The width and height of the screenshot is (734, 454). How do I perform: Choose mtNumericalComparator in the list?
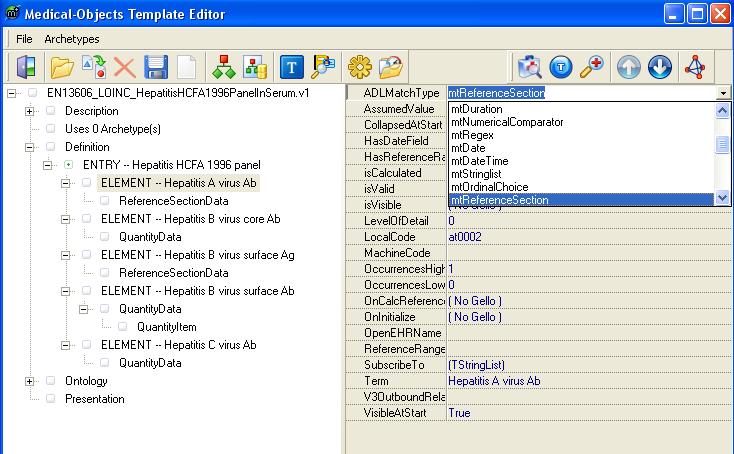tap(507, 122)
